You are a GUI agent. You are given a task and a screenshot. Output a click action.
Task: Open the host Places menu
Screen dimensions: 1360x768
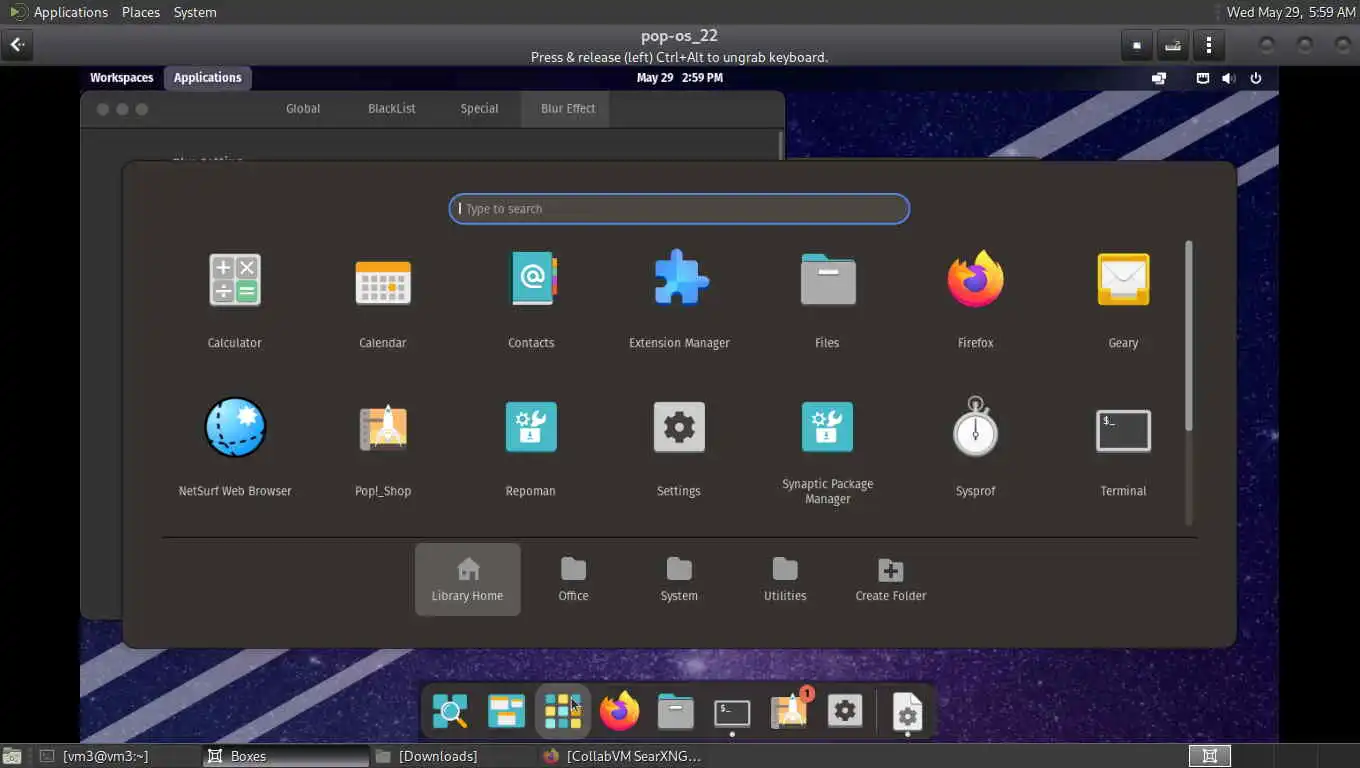point(141,12)
